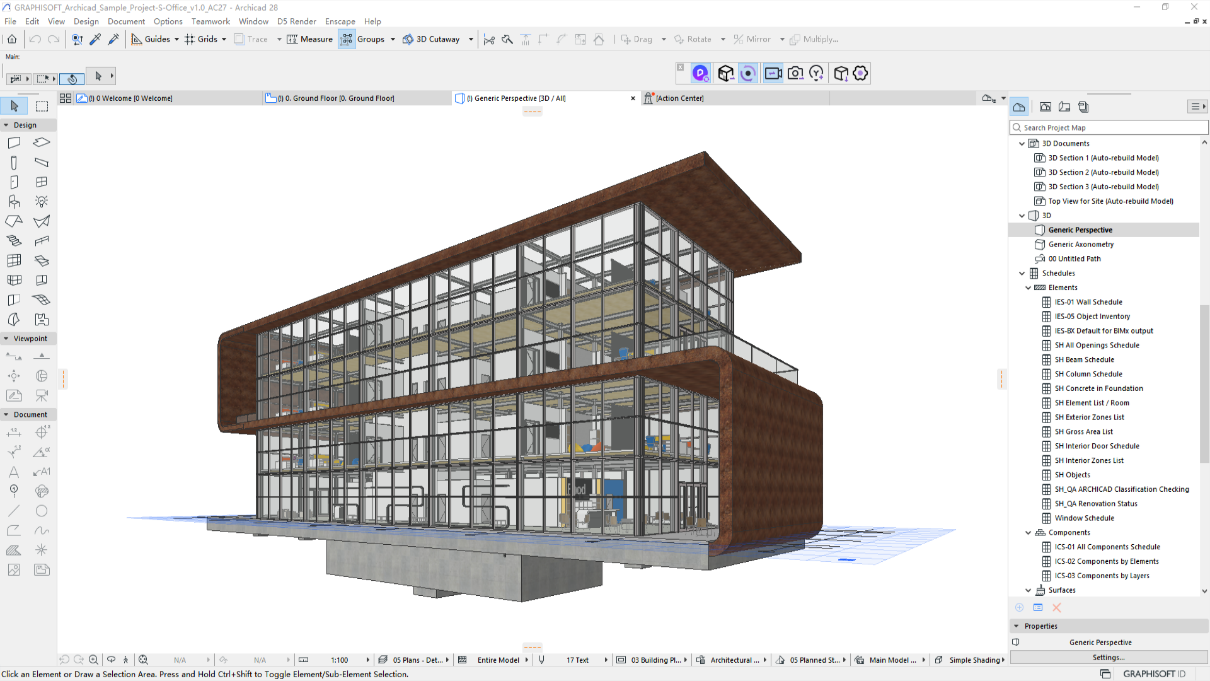
Task: Open the Generic Axonometry view
Action: [x=1080, y=244]
